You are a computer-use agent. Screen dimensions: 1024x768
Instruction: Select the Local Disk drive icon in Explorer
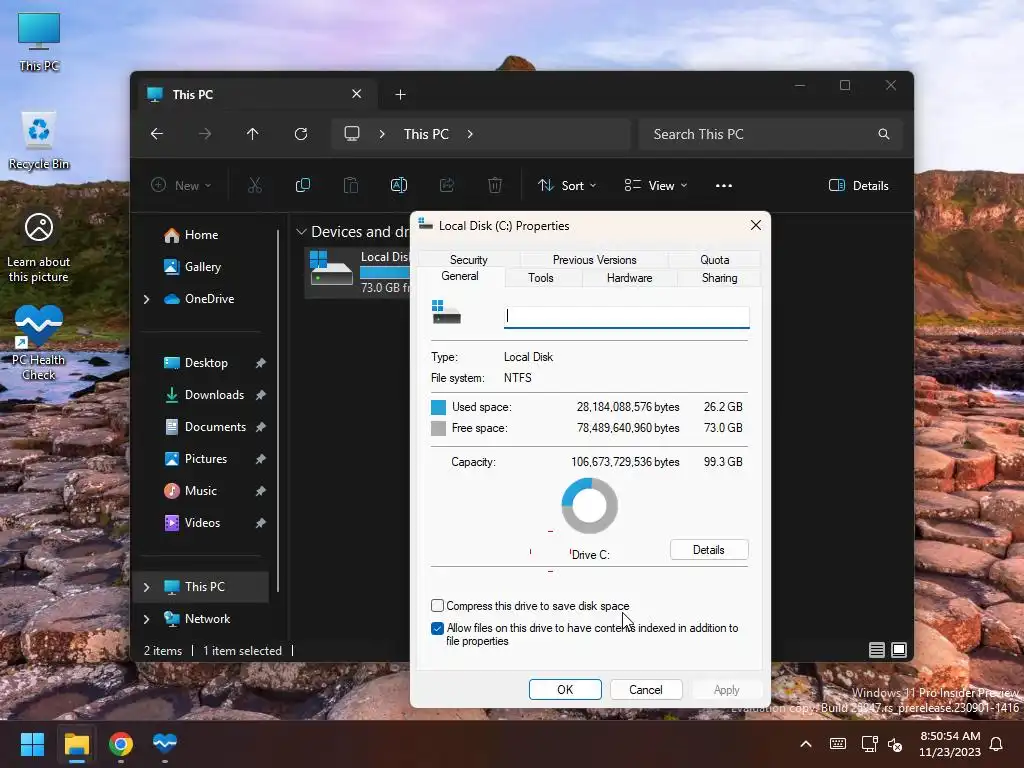point(331,268)
